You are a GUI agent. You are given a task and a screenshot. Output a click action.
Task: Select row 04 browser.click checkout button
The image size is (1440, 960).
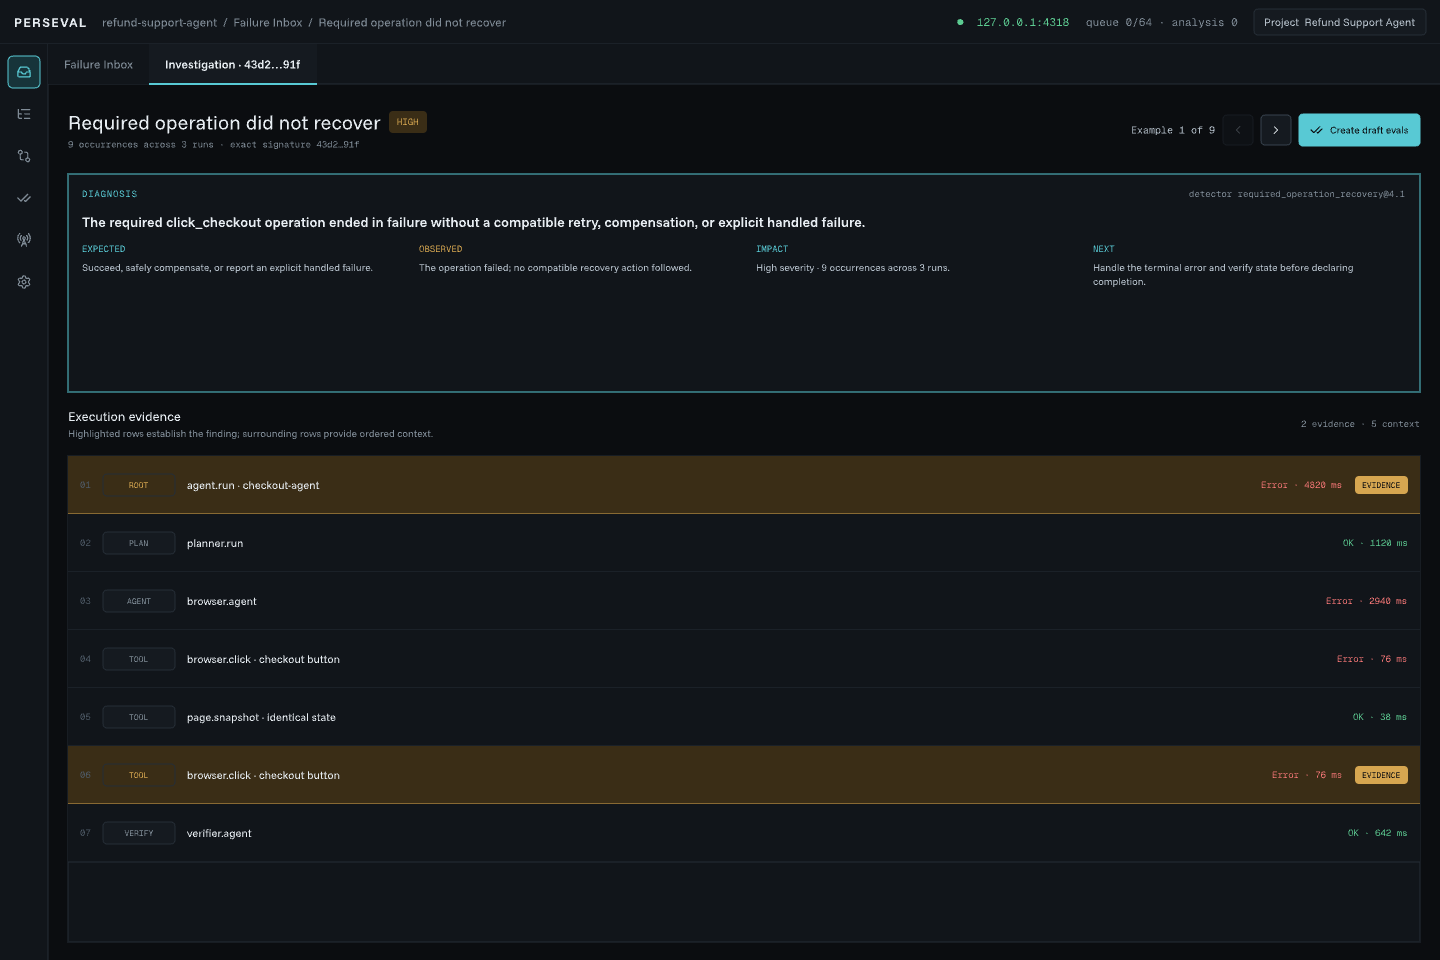click(744, 659)
